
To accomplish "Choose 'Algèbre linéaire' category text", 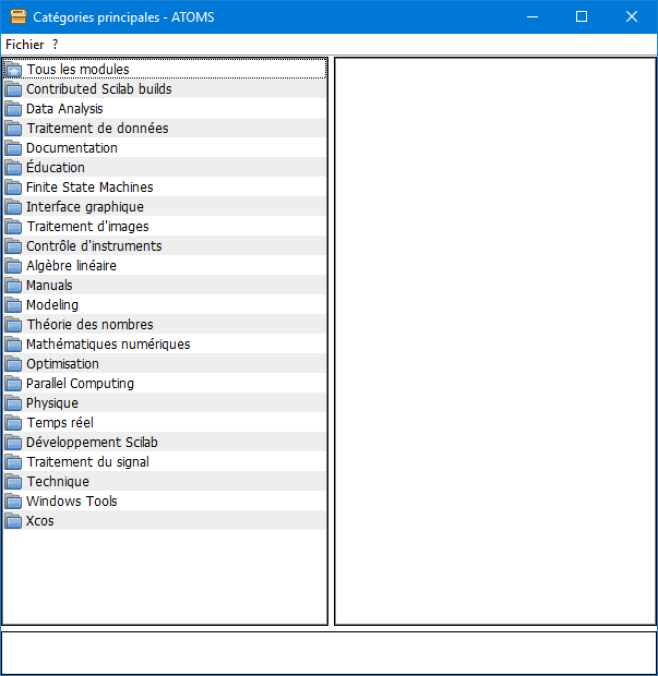I will click(x=72, y=266).
